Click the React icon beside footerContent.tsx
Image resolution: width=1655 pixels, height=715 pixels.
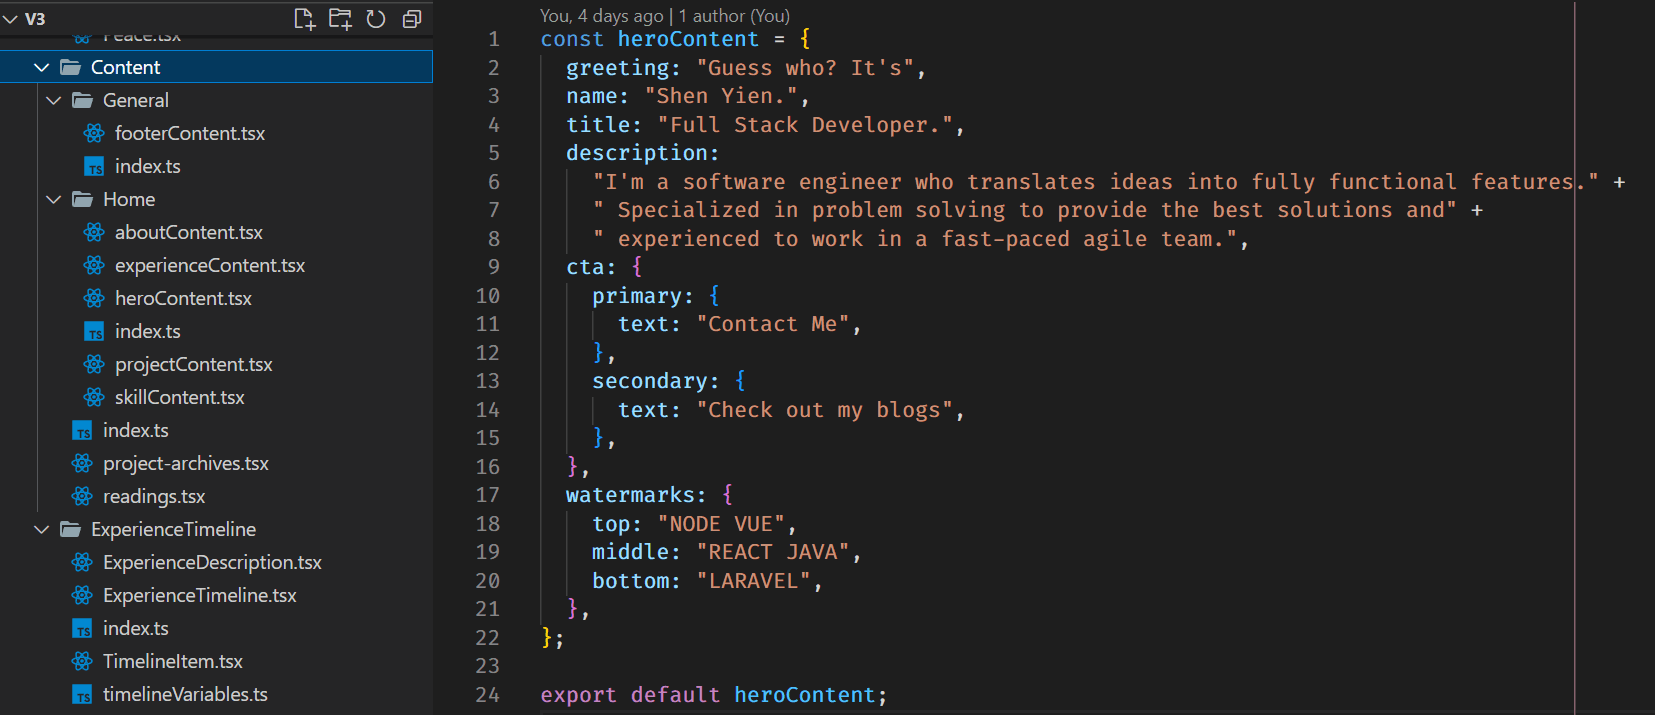coord(94,133)
